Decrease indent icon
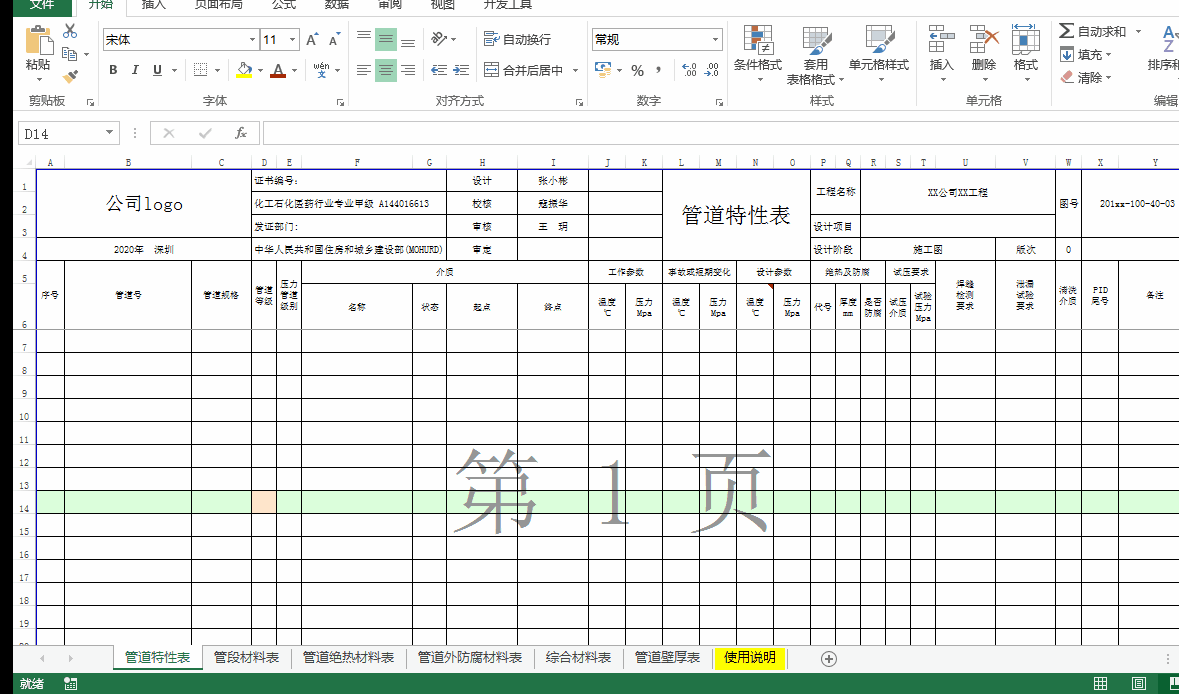 [x=440, y=70]
